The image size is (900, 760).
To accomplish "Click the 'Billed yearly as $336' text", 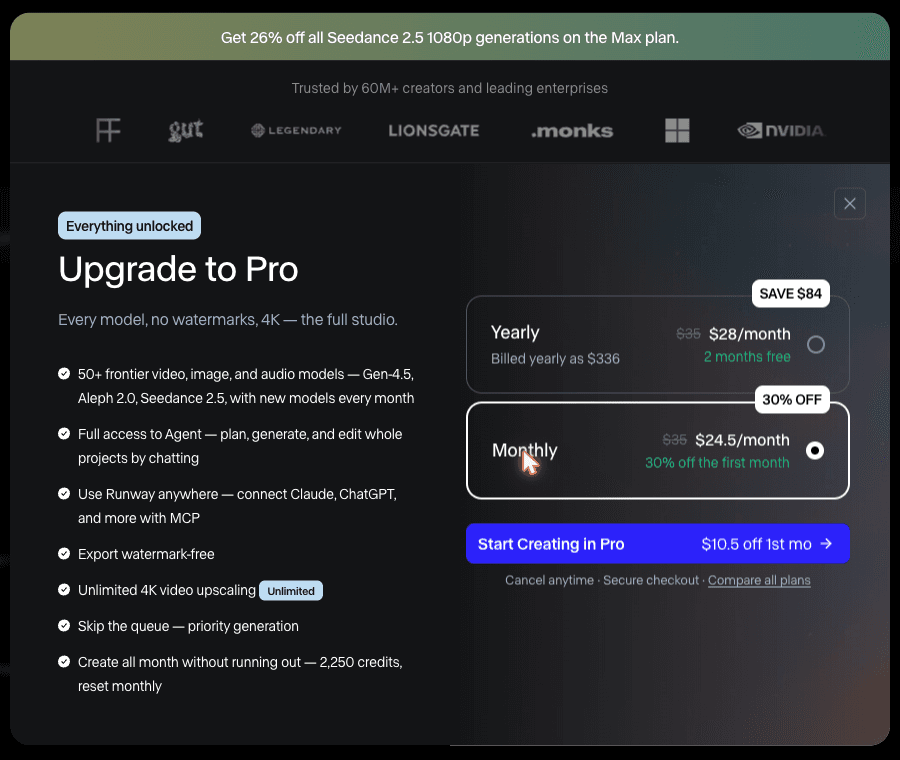I will click(x=555, y=359).
